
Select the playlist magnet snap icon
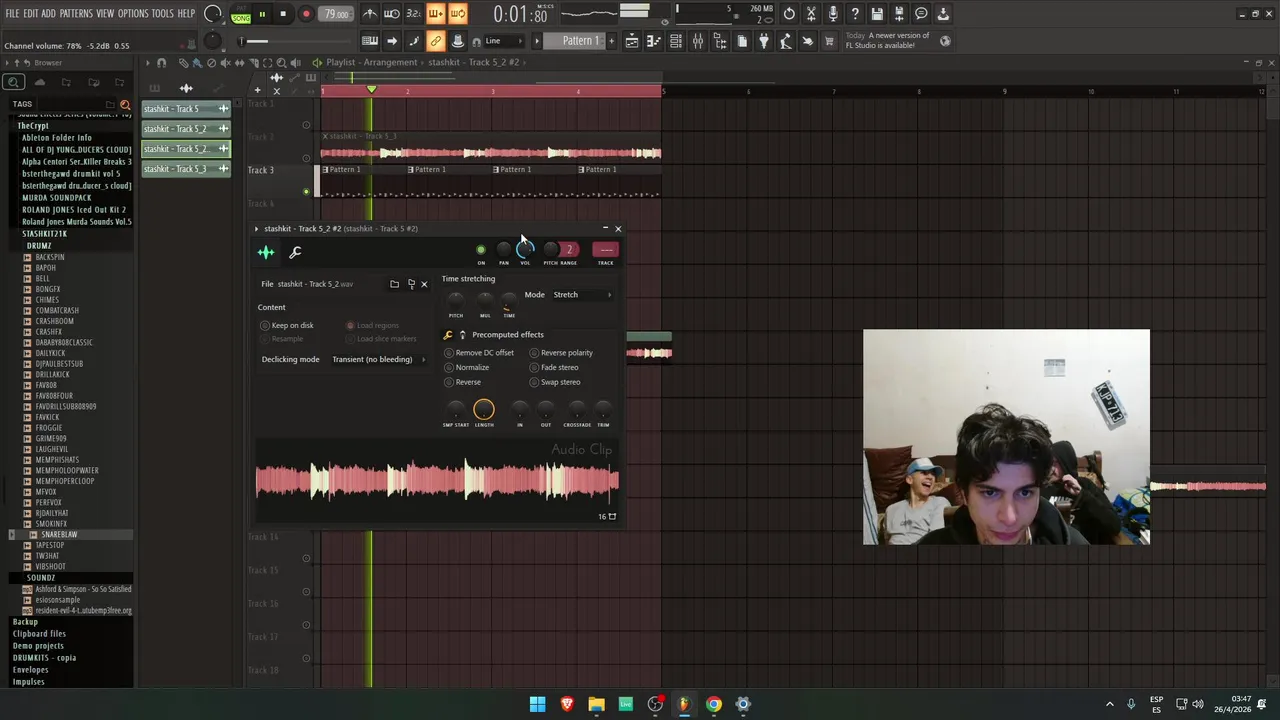pos(161,63)
